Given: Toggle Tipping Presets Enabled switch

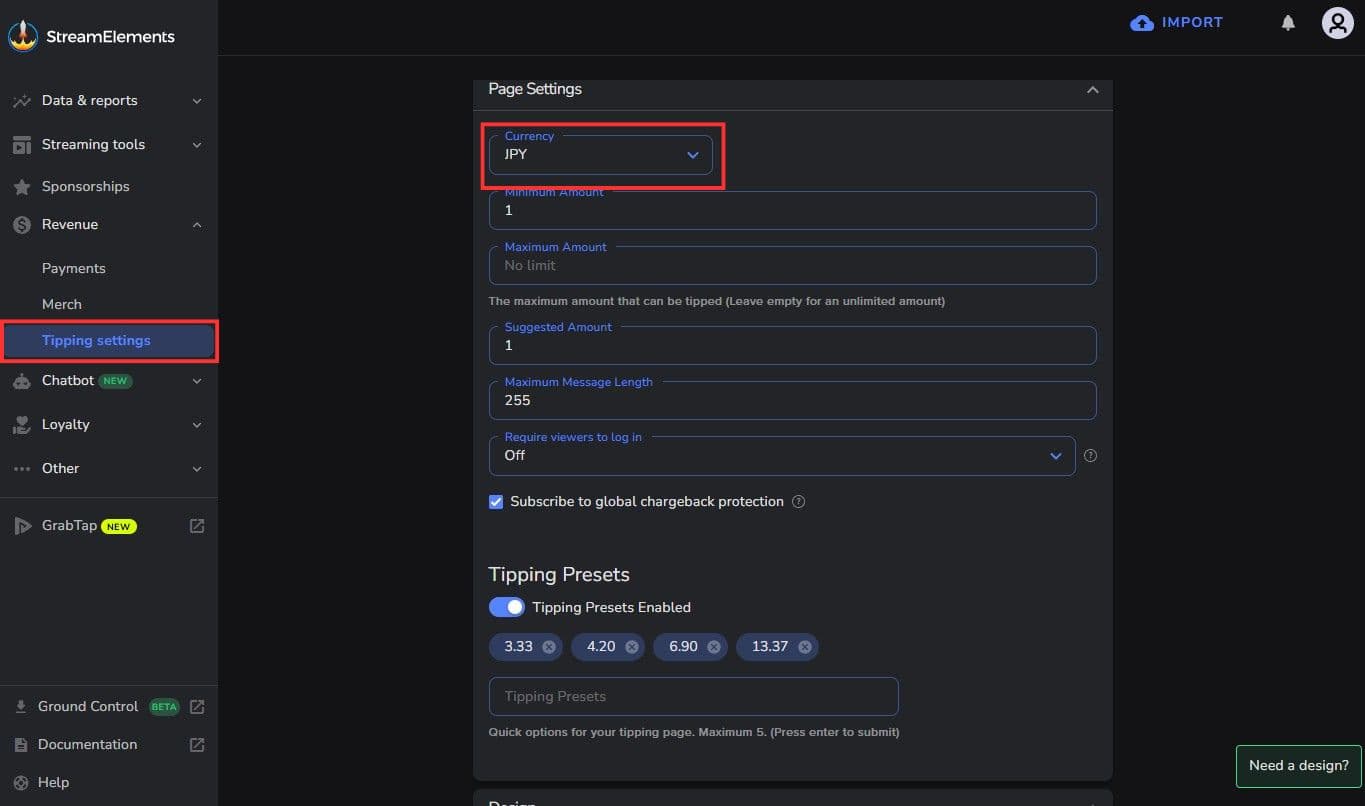Looking at the screenshot, I should pos(506,607).
